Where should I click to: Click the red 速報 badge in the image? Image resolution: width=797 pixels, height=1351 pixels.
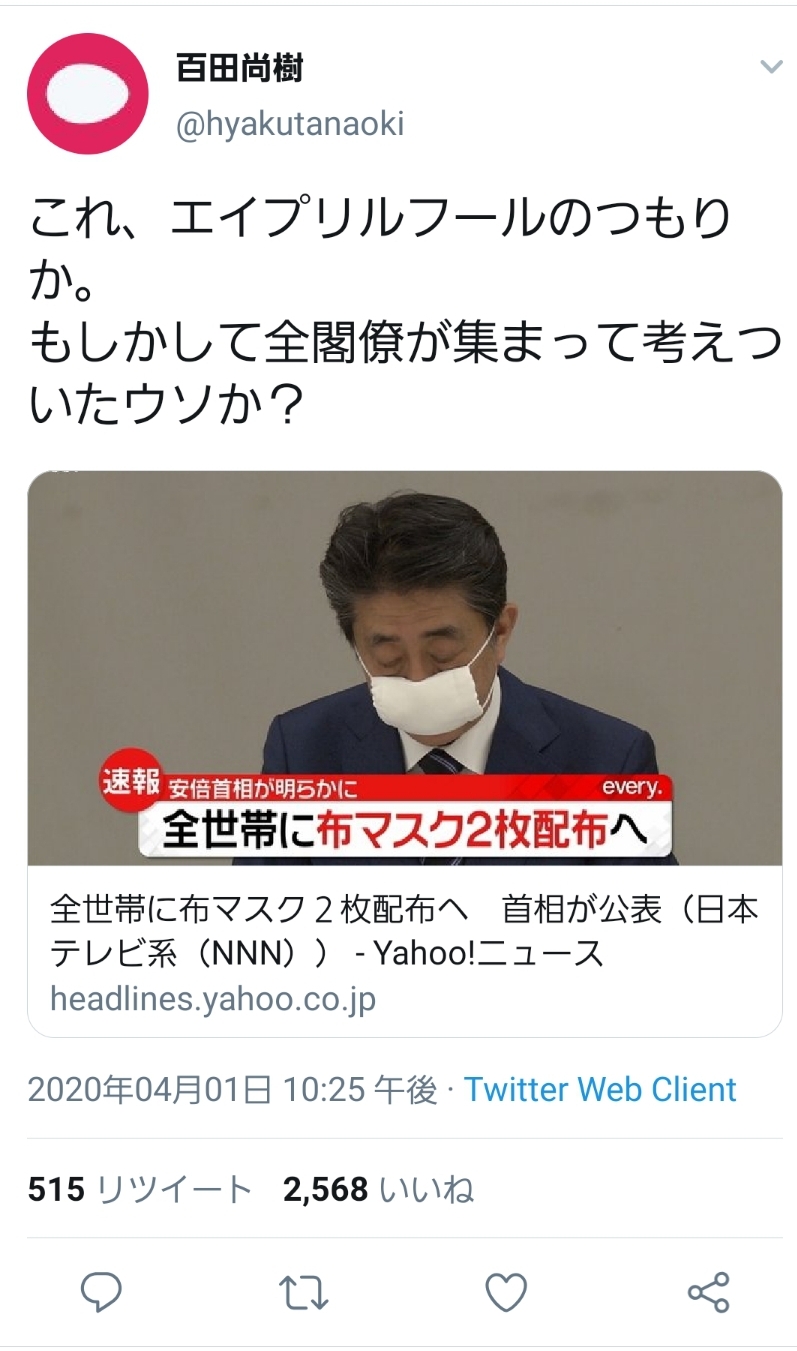pos(129,783)
